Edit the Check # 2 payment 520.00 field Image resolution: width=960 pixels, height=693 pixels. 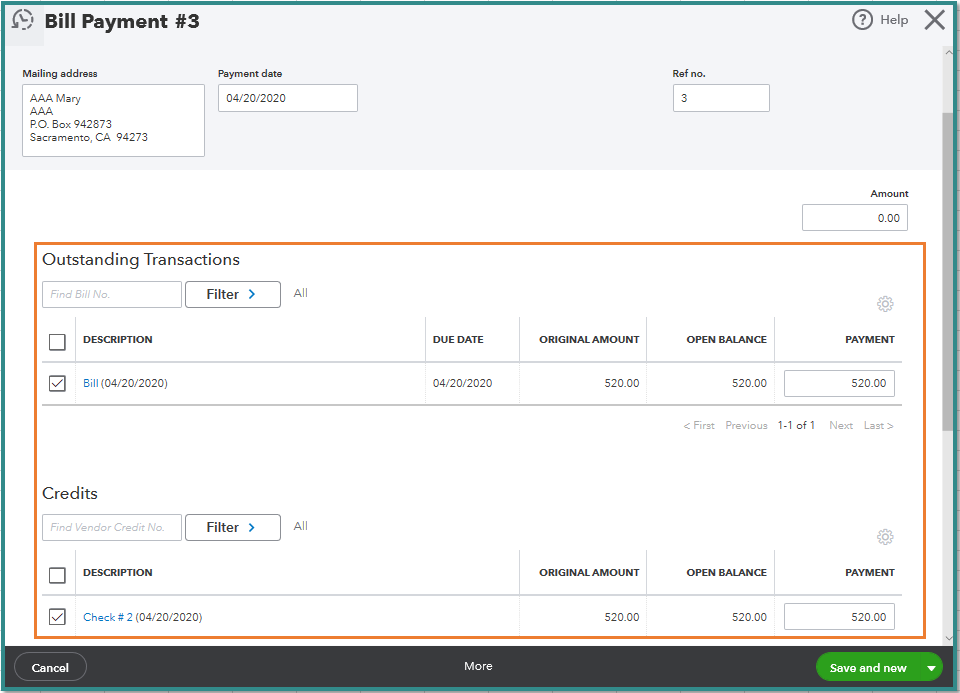tap(839, 616)
